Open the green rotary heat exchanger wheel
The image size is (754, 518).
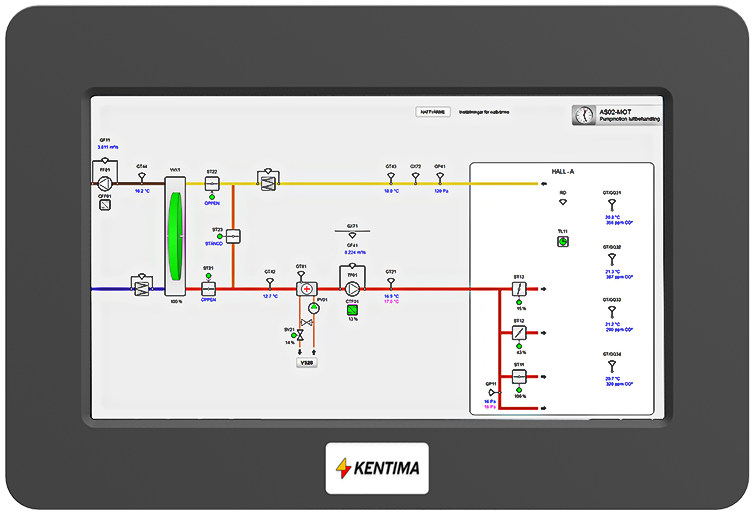point(176,235)
